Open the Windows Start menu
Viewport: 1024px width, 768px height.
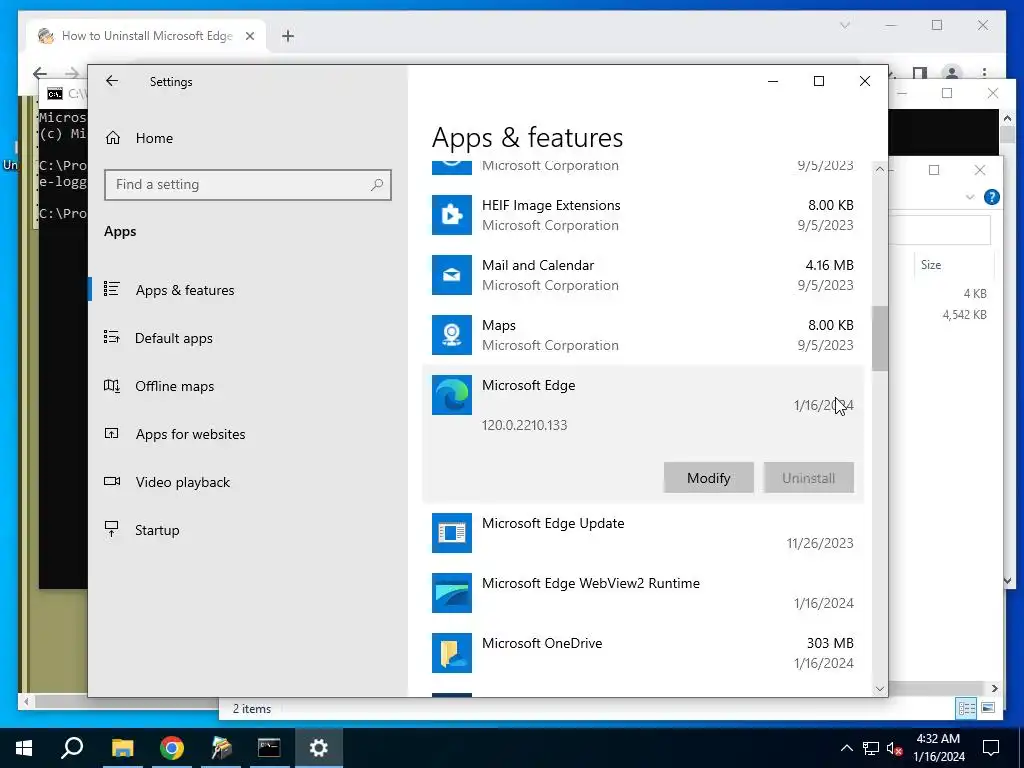pos(24,748)
